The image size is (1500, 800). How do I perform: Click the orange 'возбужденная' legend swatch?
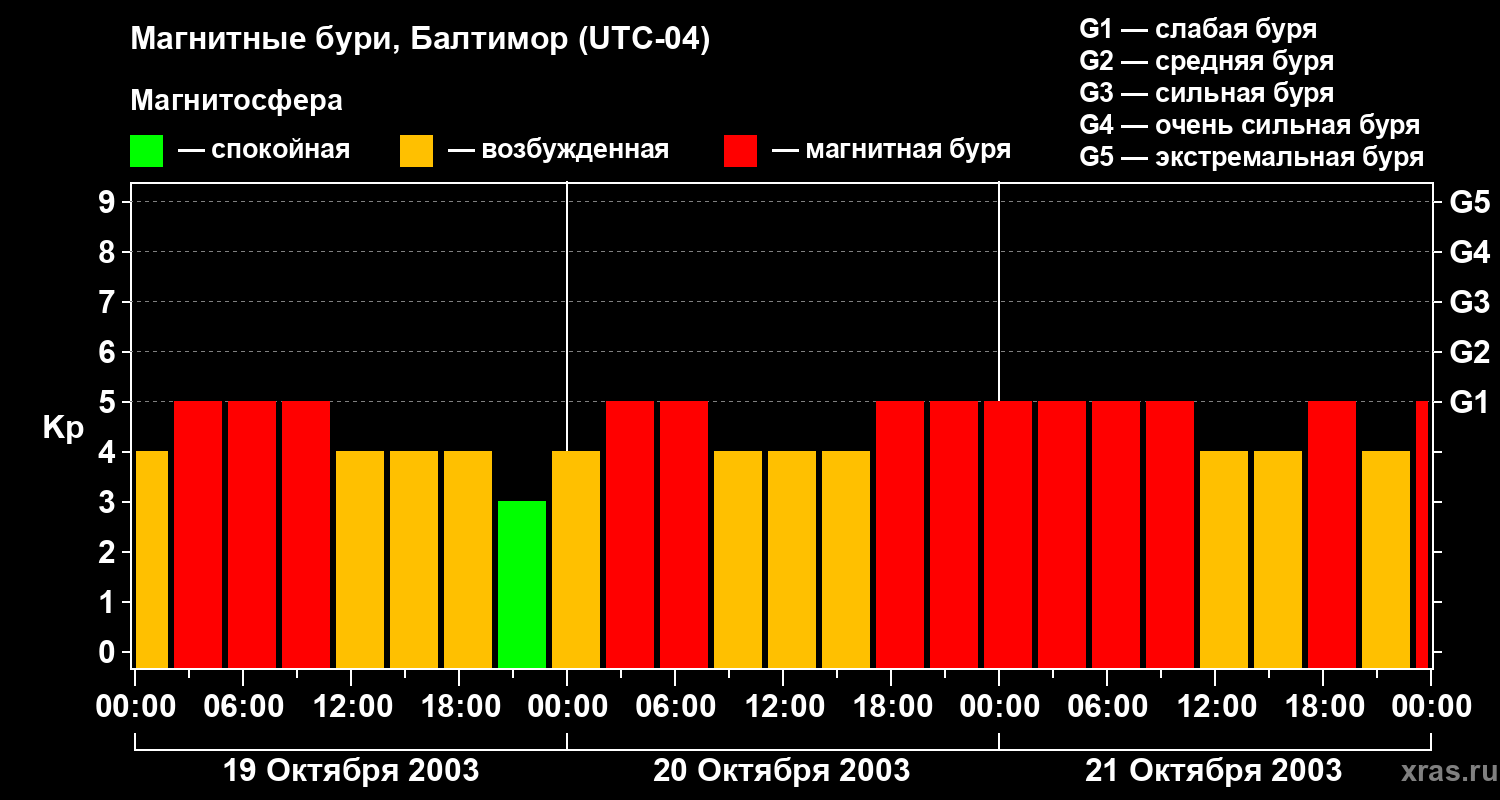[416, 151]
